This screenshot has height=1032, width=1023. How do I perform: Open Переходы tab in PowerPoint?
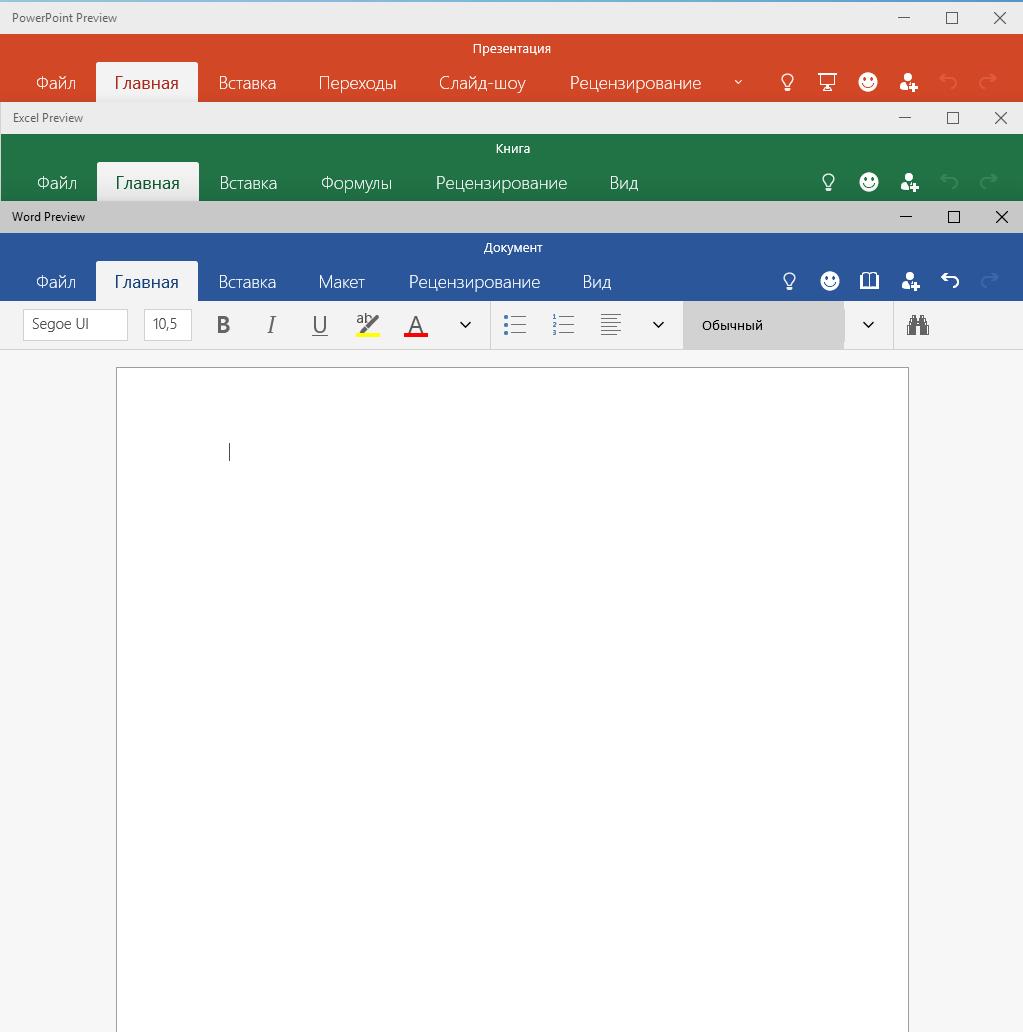pyautogui.click(x=357, y=83)
